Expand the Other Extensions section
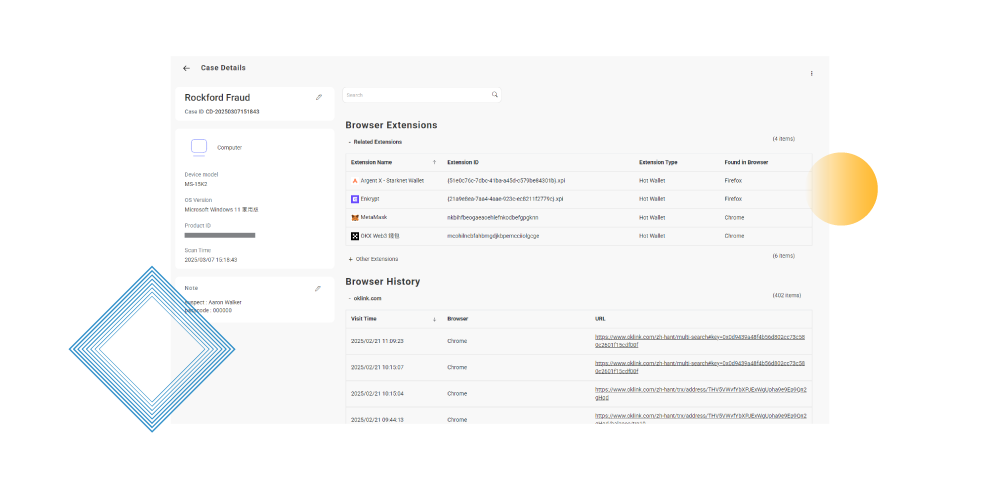The image size is (1000, 480). tap(349, 259)
